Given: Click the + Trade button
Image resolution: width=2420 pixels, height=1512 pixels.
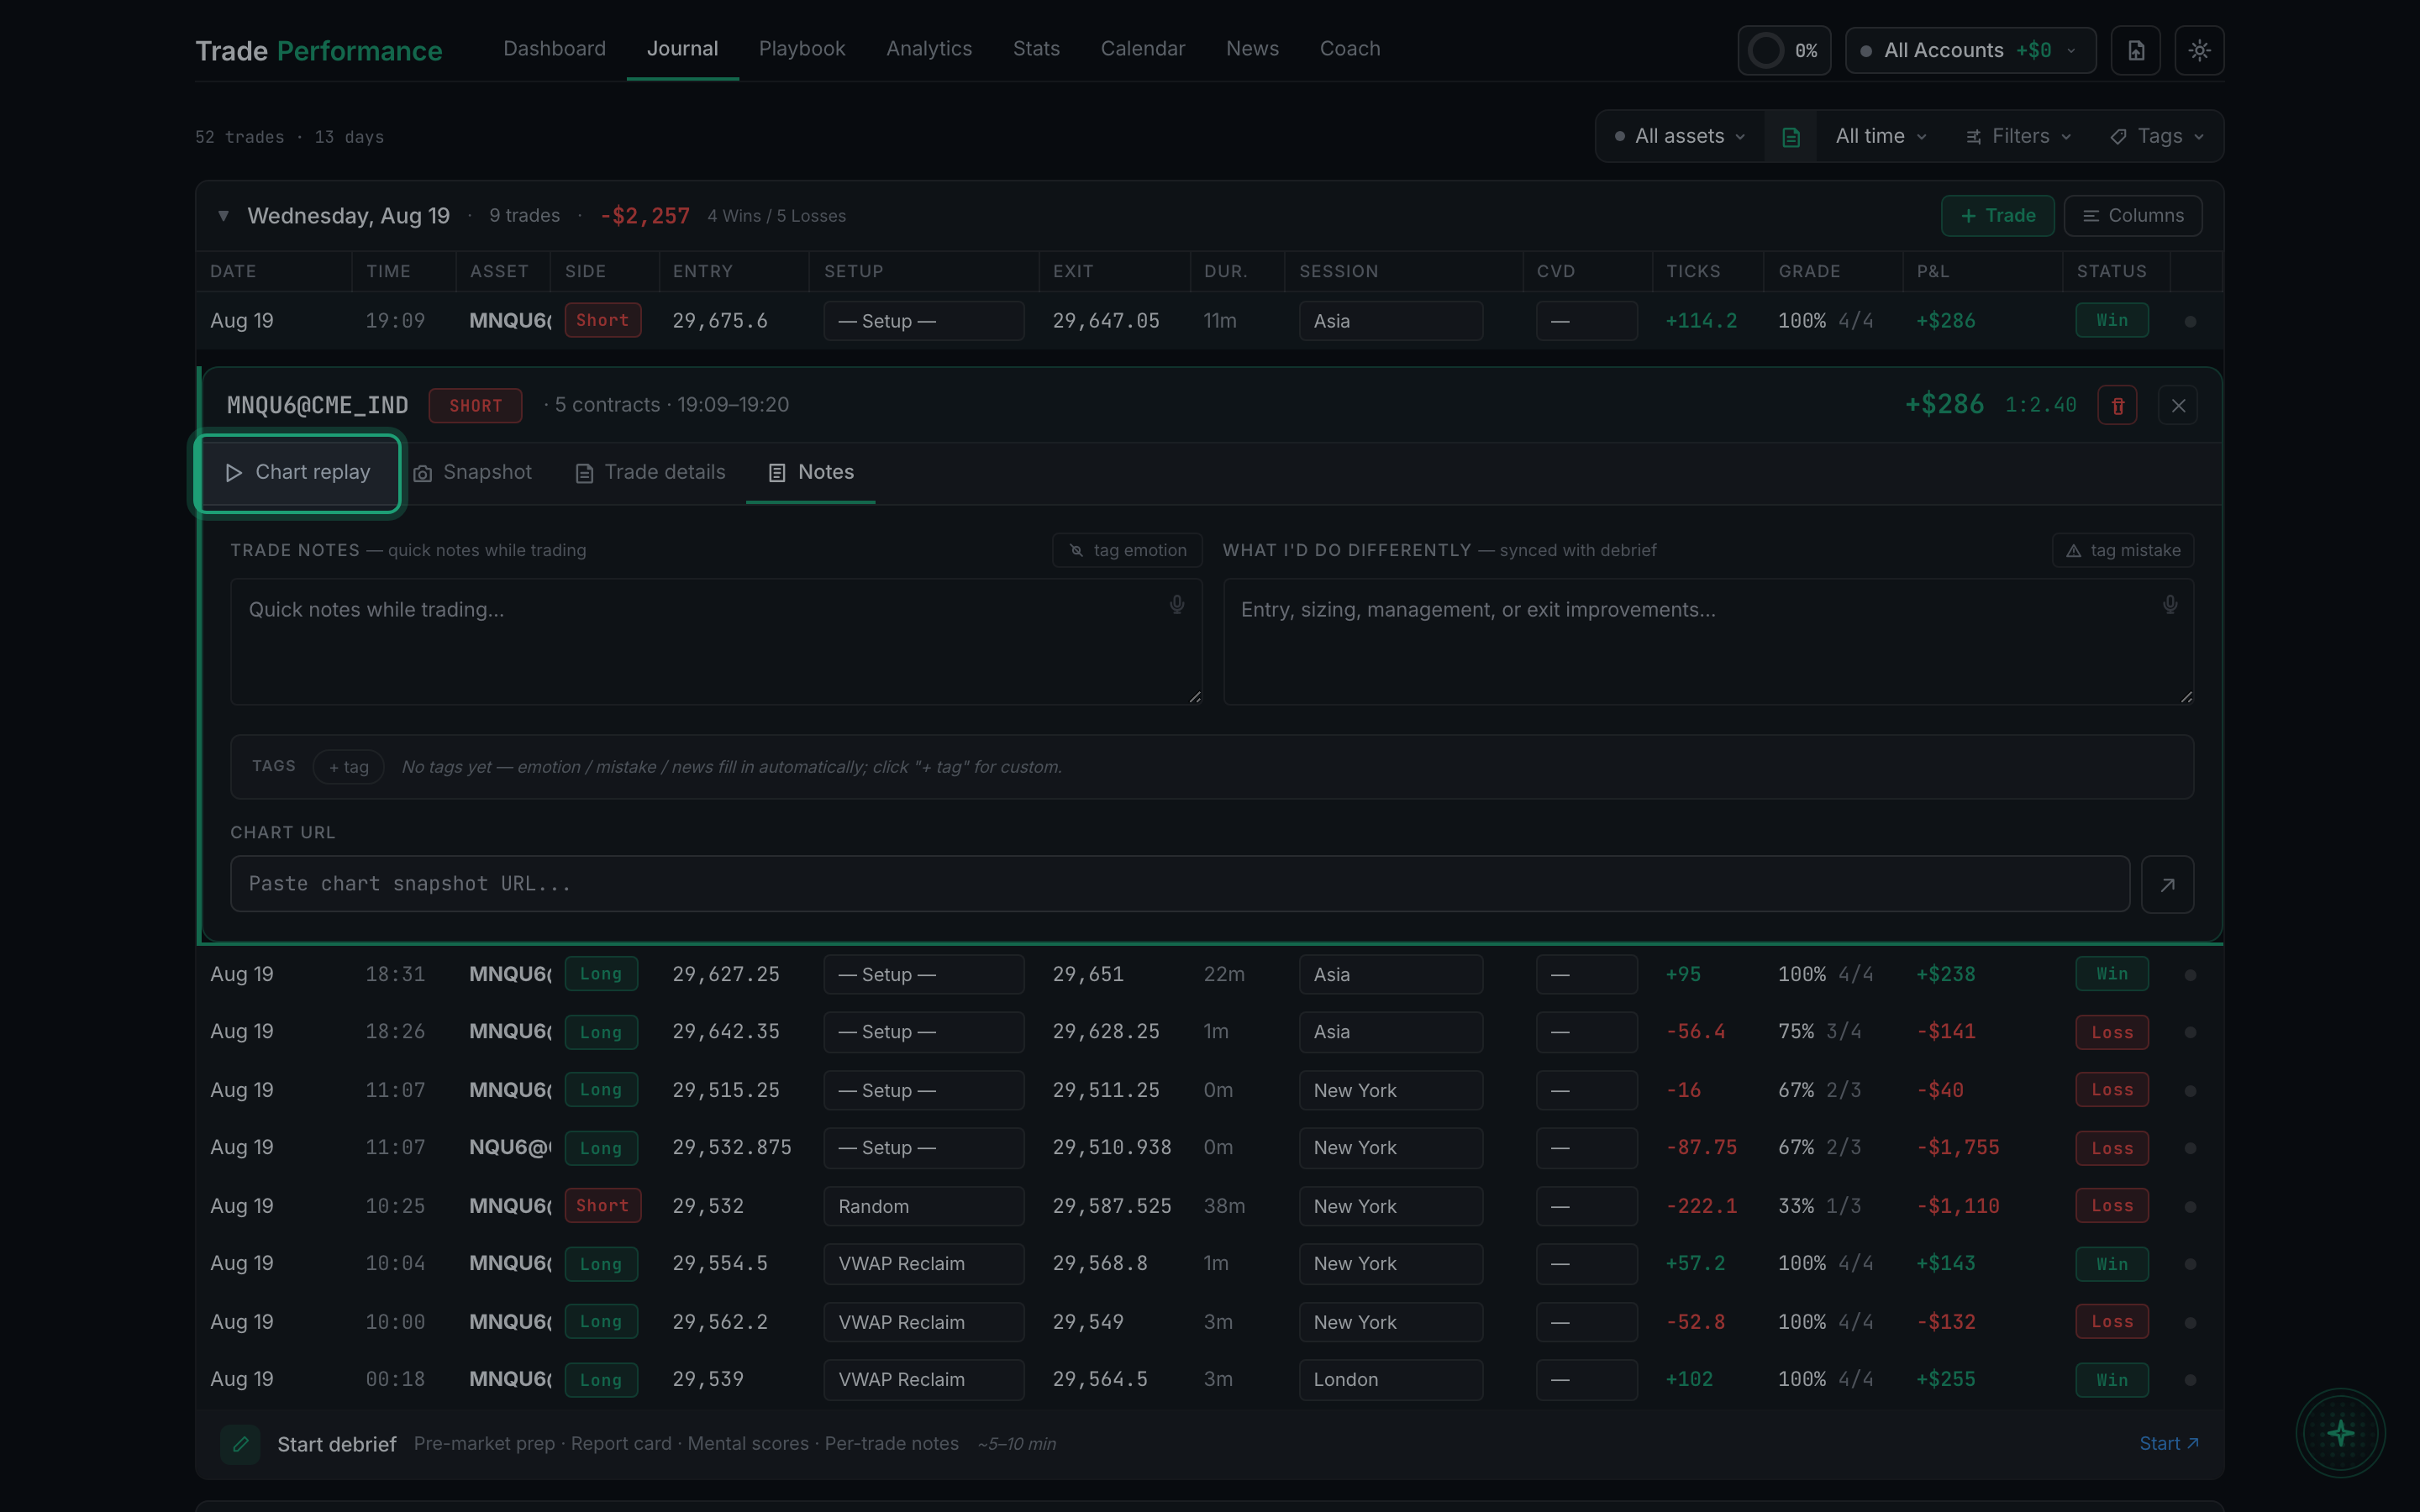Looking at the screenshot, I should pyautogui.click(x=1997, y=216).
